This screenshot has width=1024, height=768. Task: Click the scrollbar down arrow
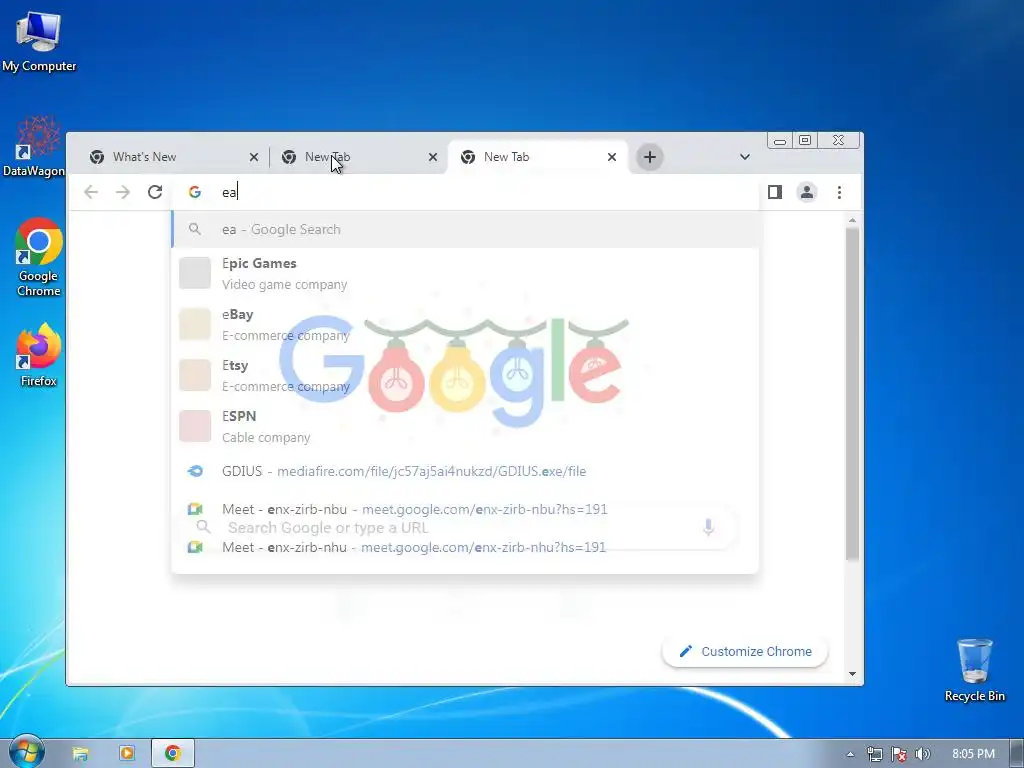tap(852, 673)
